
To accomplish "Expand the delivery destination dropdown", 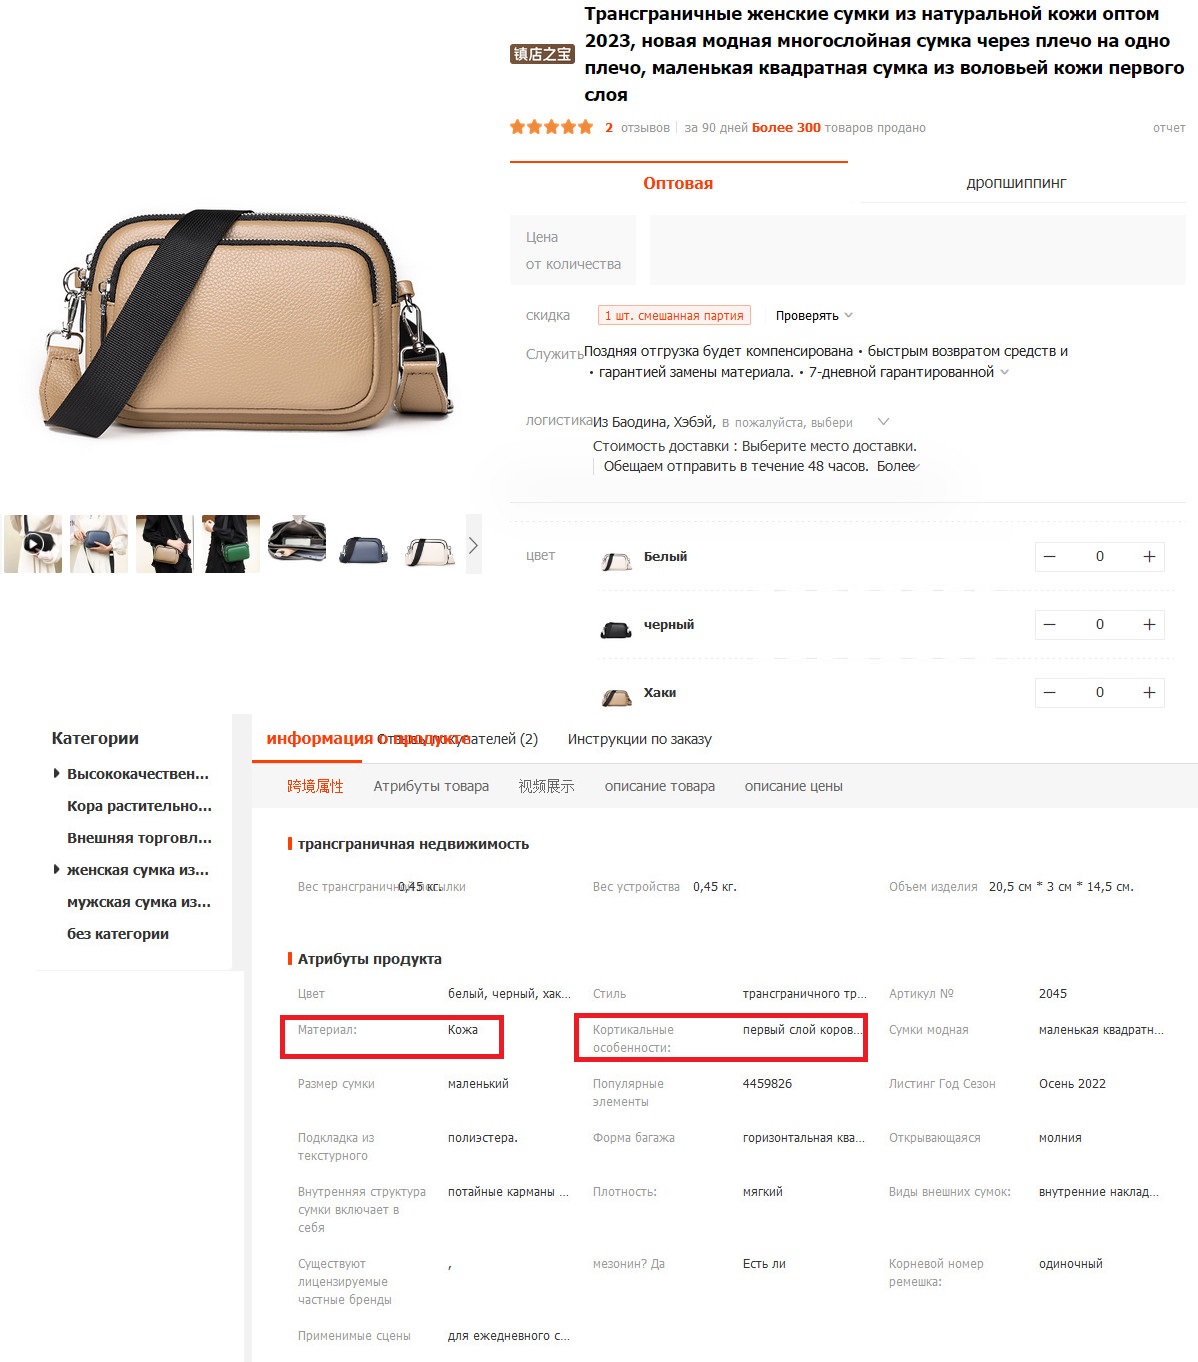I will [883, 422].
